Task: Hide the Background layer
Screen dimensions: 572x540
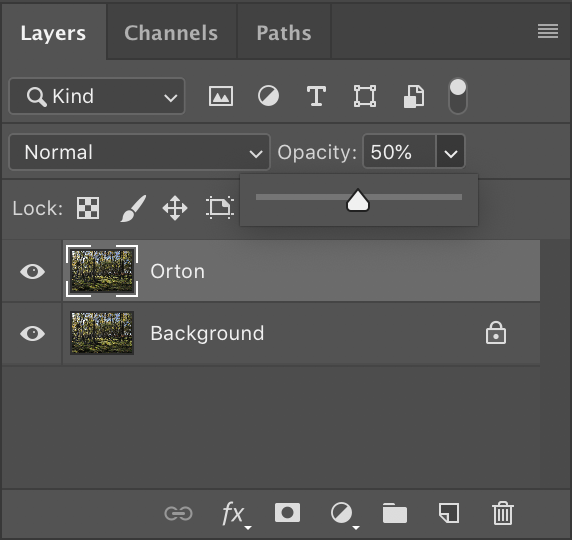Action: pos(32,333)
